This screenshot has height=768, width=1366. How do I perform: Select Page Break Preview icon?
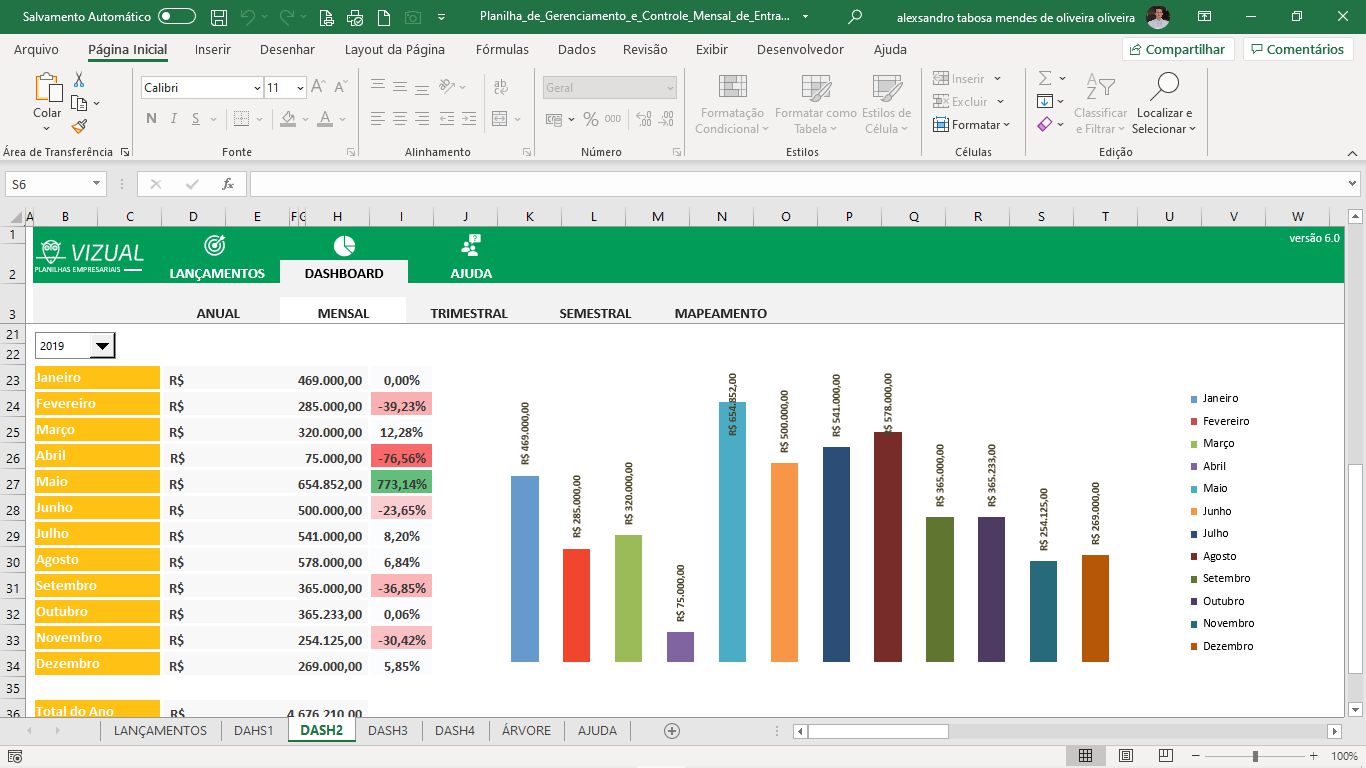pos(1167,756)
